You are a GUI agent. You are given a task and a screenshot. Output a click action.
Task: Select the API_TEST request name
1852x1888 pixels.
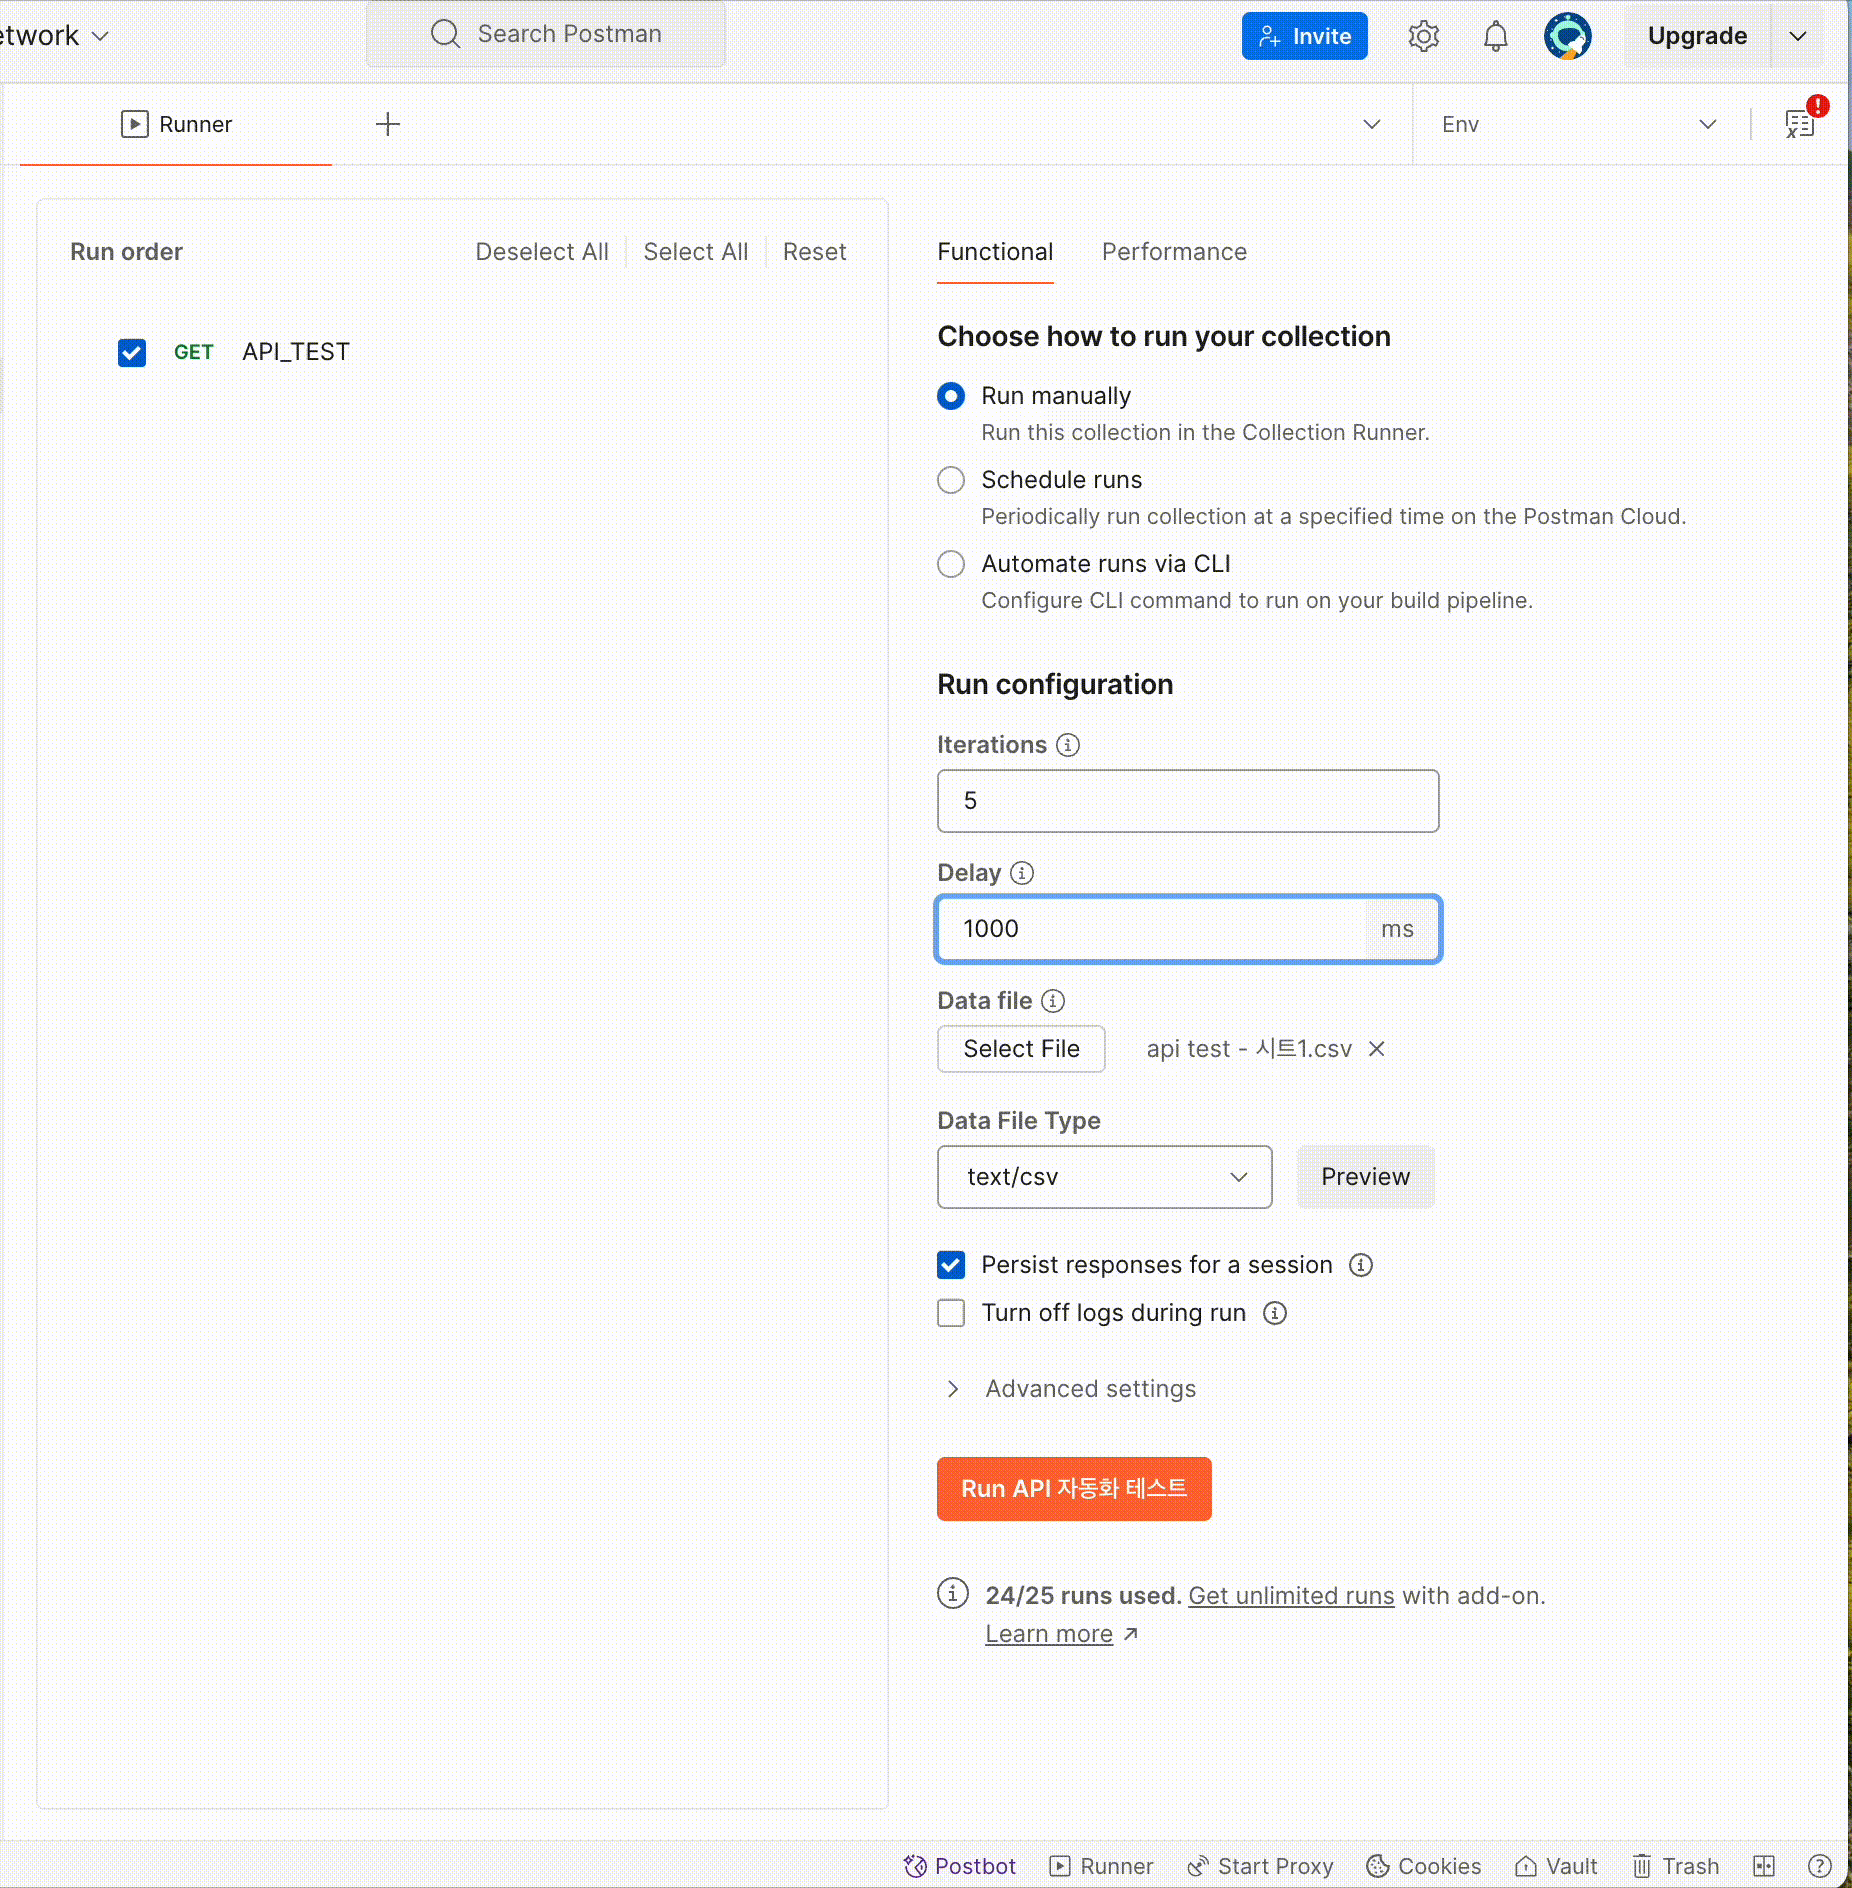[296, 352]
